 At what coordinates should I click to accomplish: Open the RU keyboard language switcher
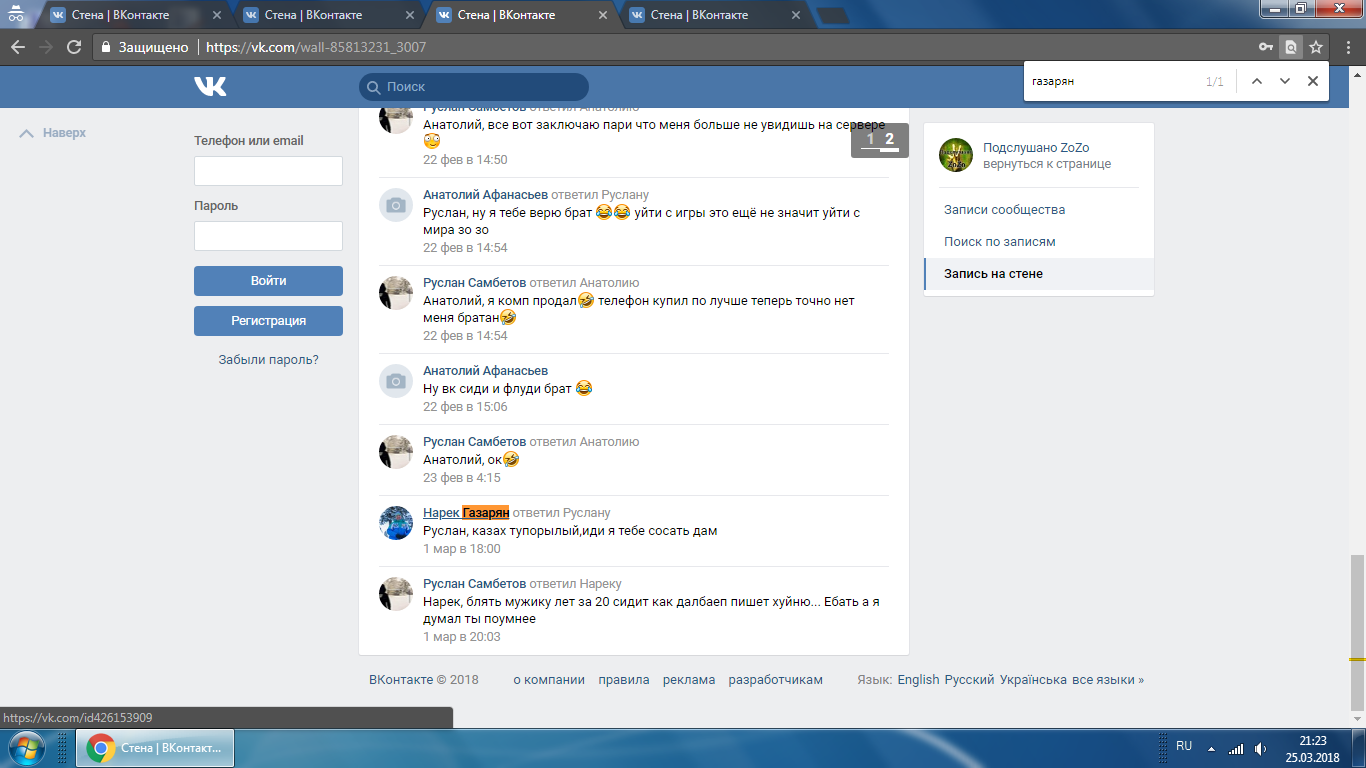[1183, 746]
